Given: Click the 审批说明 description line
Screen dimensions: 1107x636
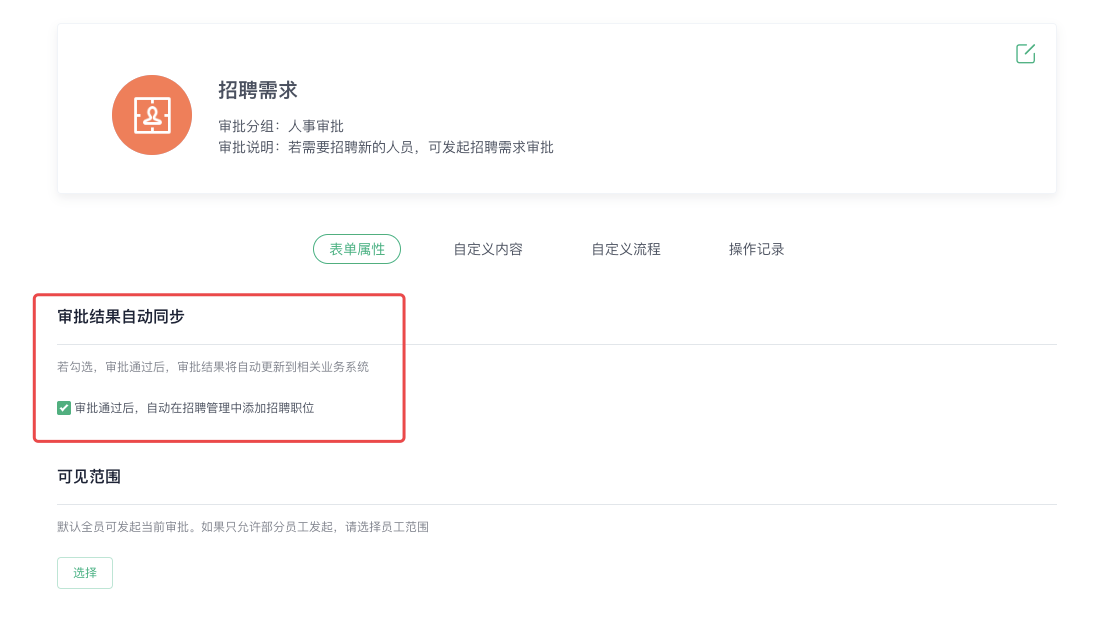Looking at the screenshot, I should point(386,147).
